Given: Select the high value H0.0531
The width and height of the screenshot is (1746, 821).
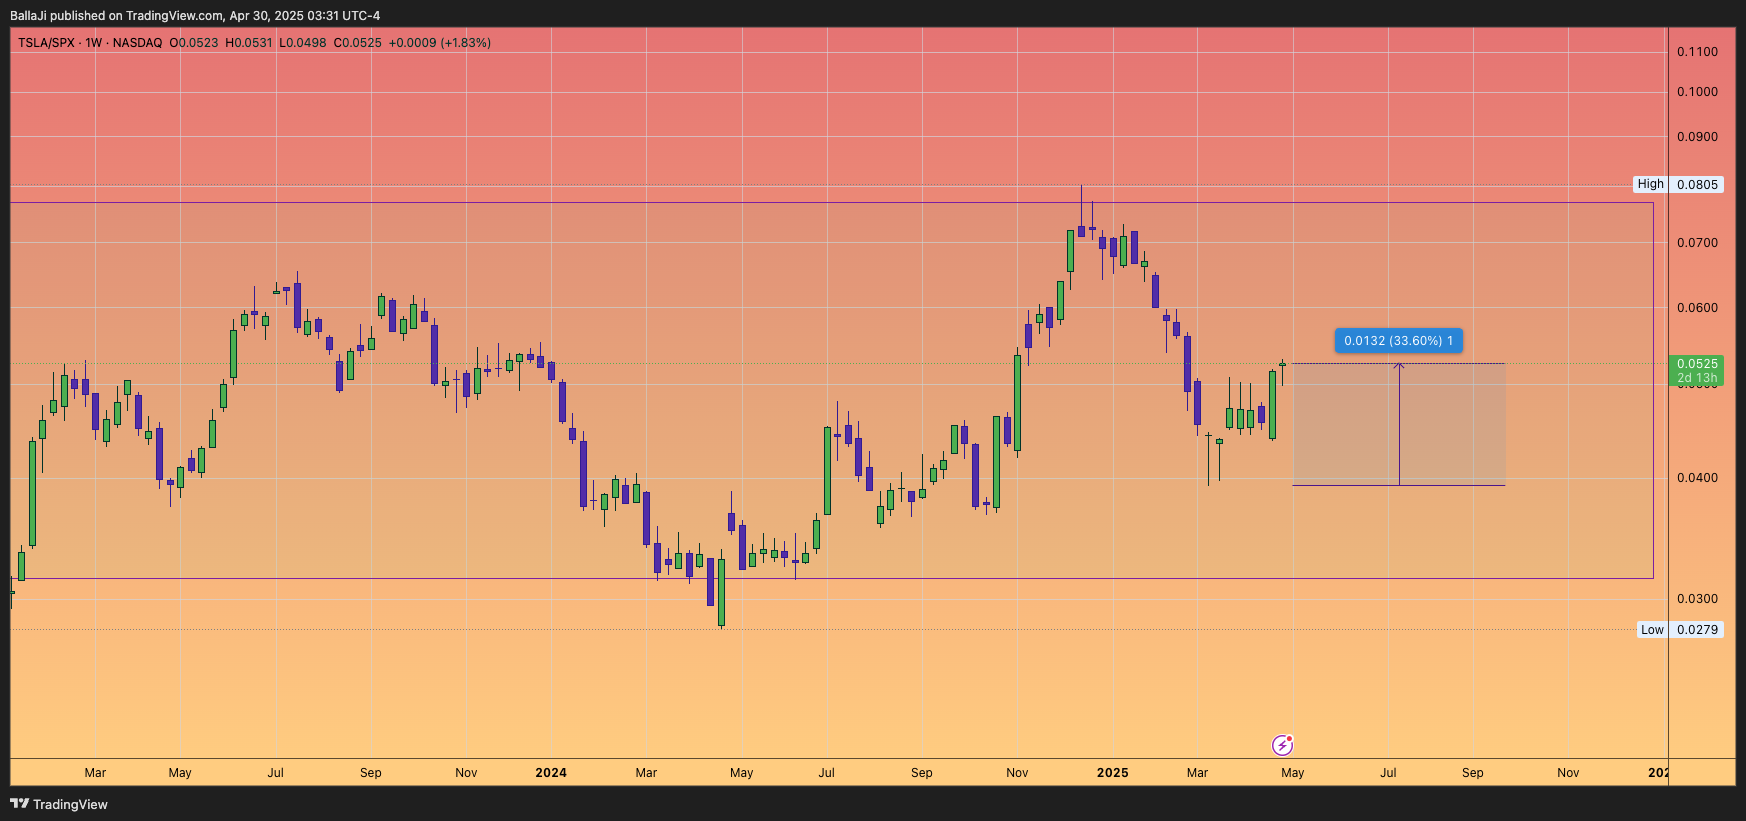Looking at the screenshot, I should coord(249,43).
